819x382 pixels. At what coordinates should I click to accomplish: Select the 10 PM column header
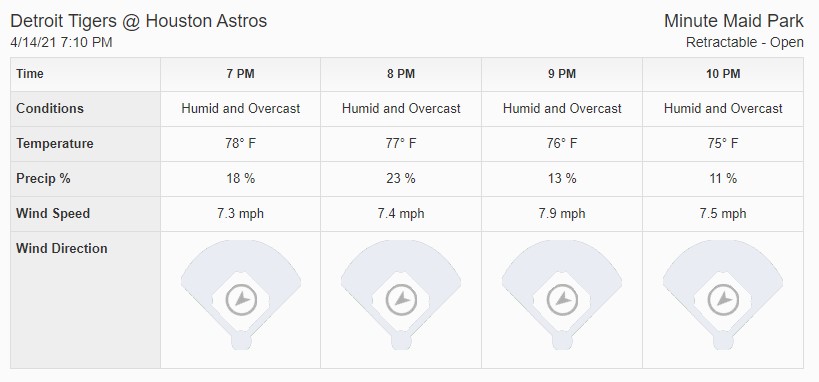(x=723, y=74)
